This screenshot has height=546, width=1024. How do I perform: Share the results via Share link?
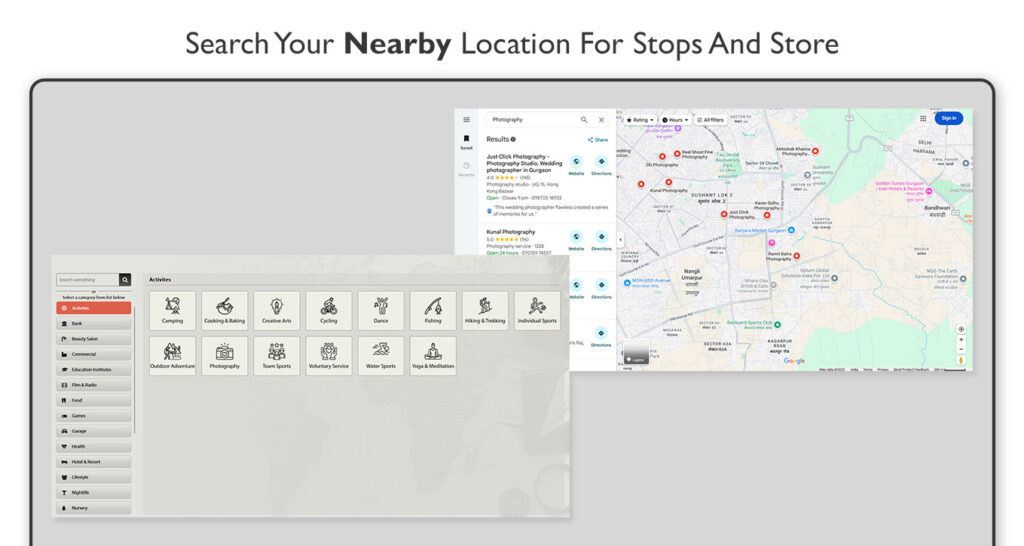pos(598,140)
